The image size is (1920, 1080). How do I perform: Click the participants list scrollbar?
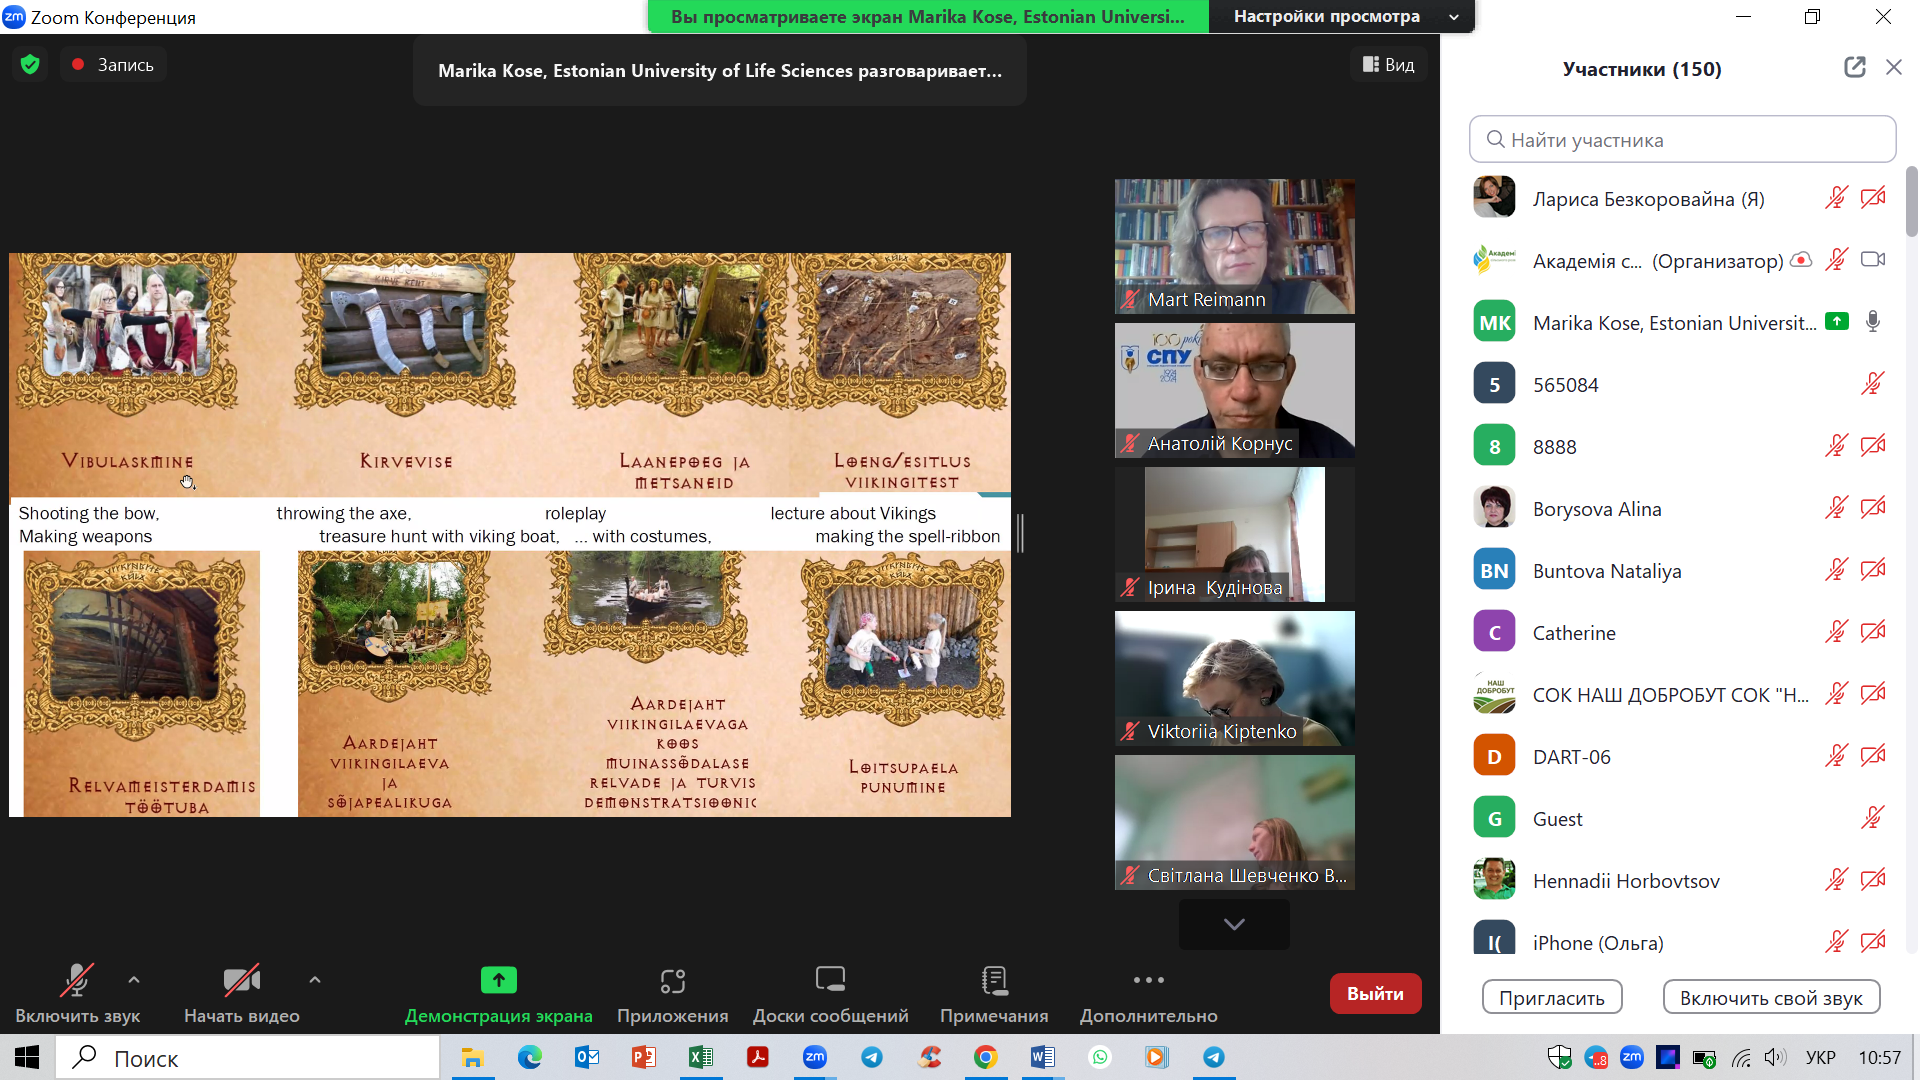1911,203
